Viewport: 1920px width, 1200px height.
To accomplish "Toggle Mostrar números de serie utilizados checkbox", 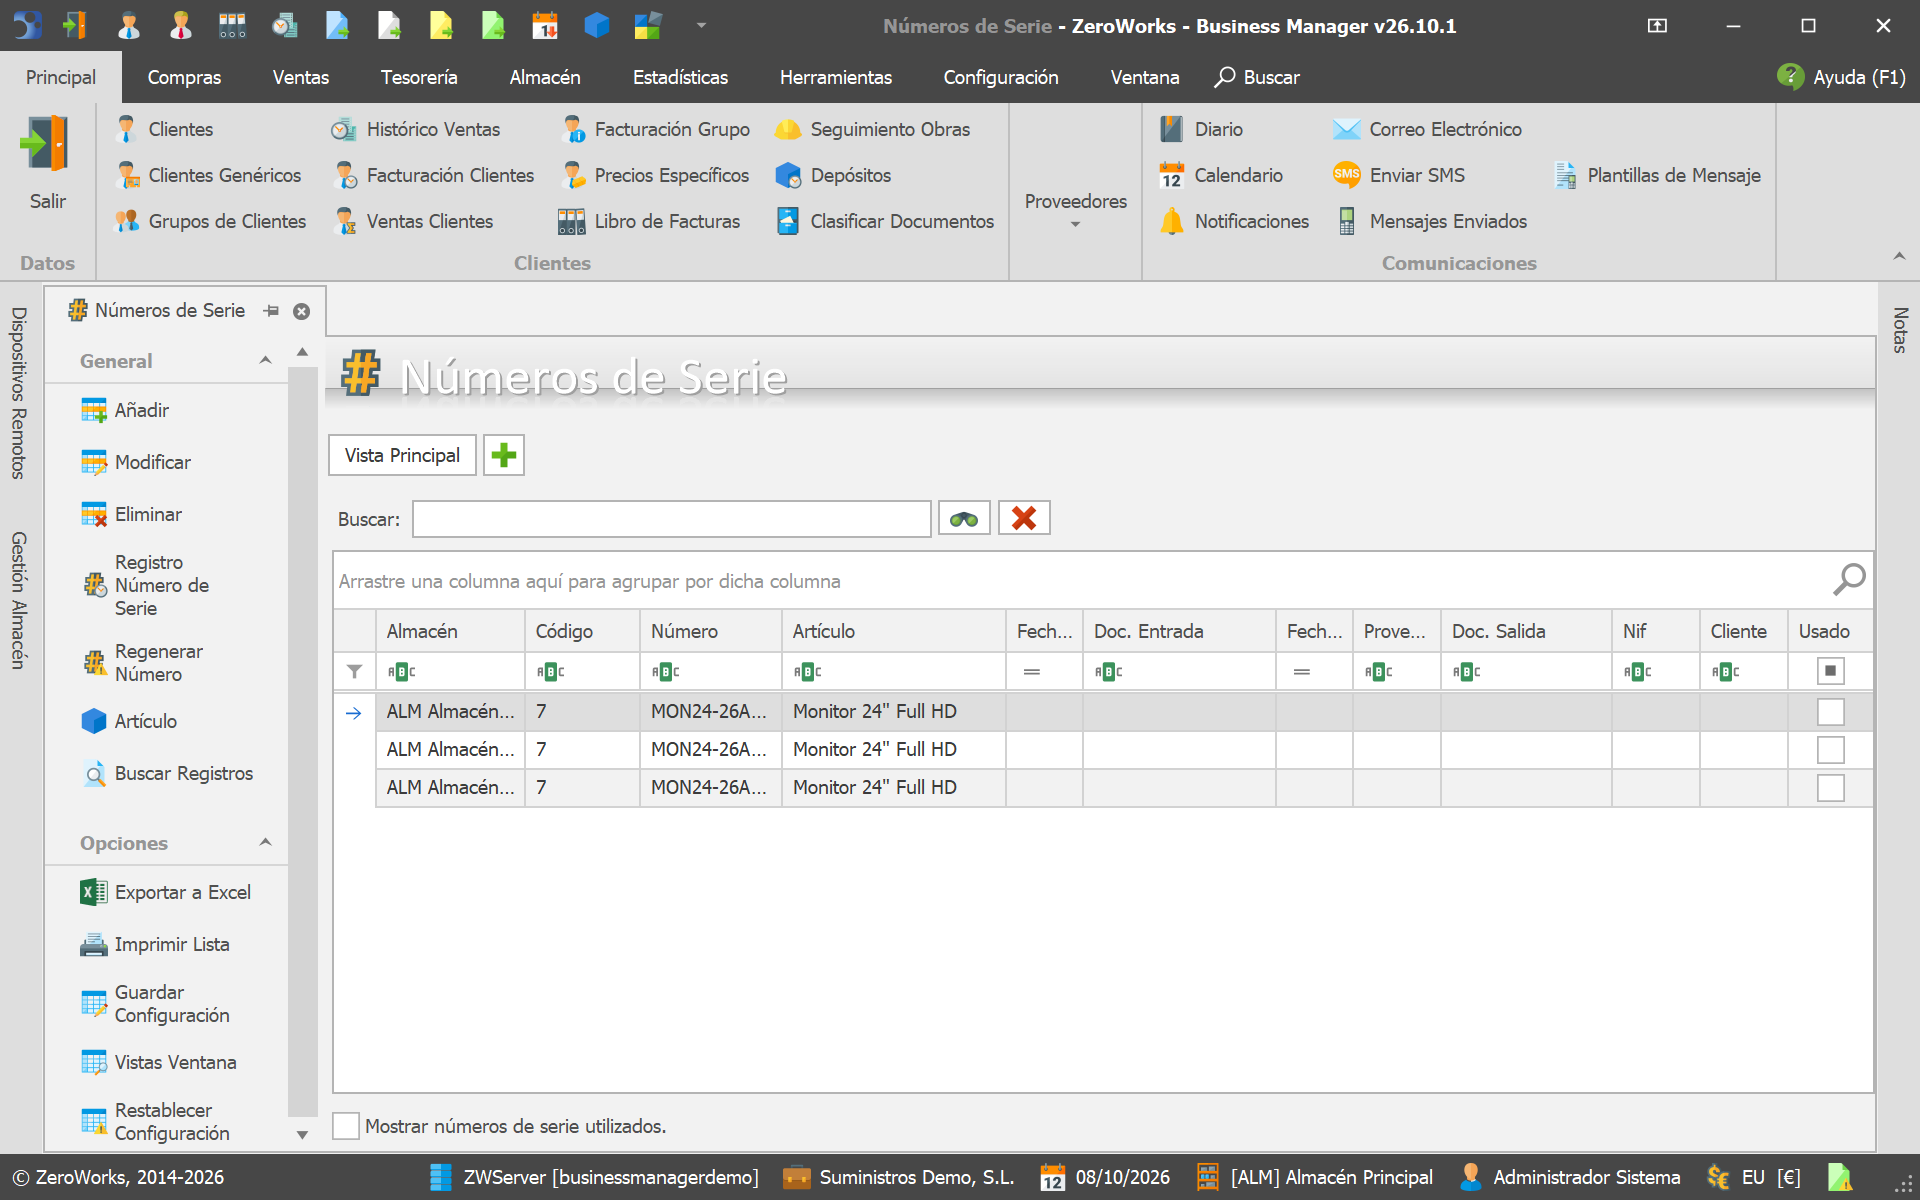I will coord(346,1126).
